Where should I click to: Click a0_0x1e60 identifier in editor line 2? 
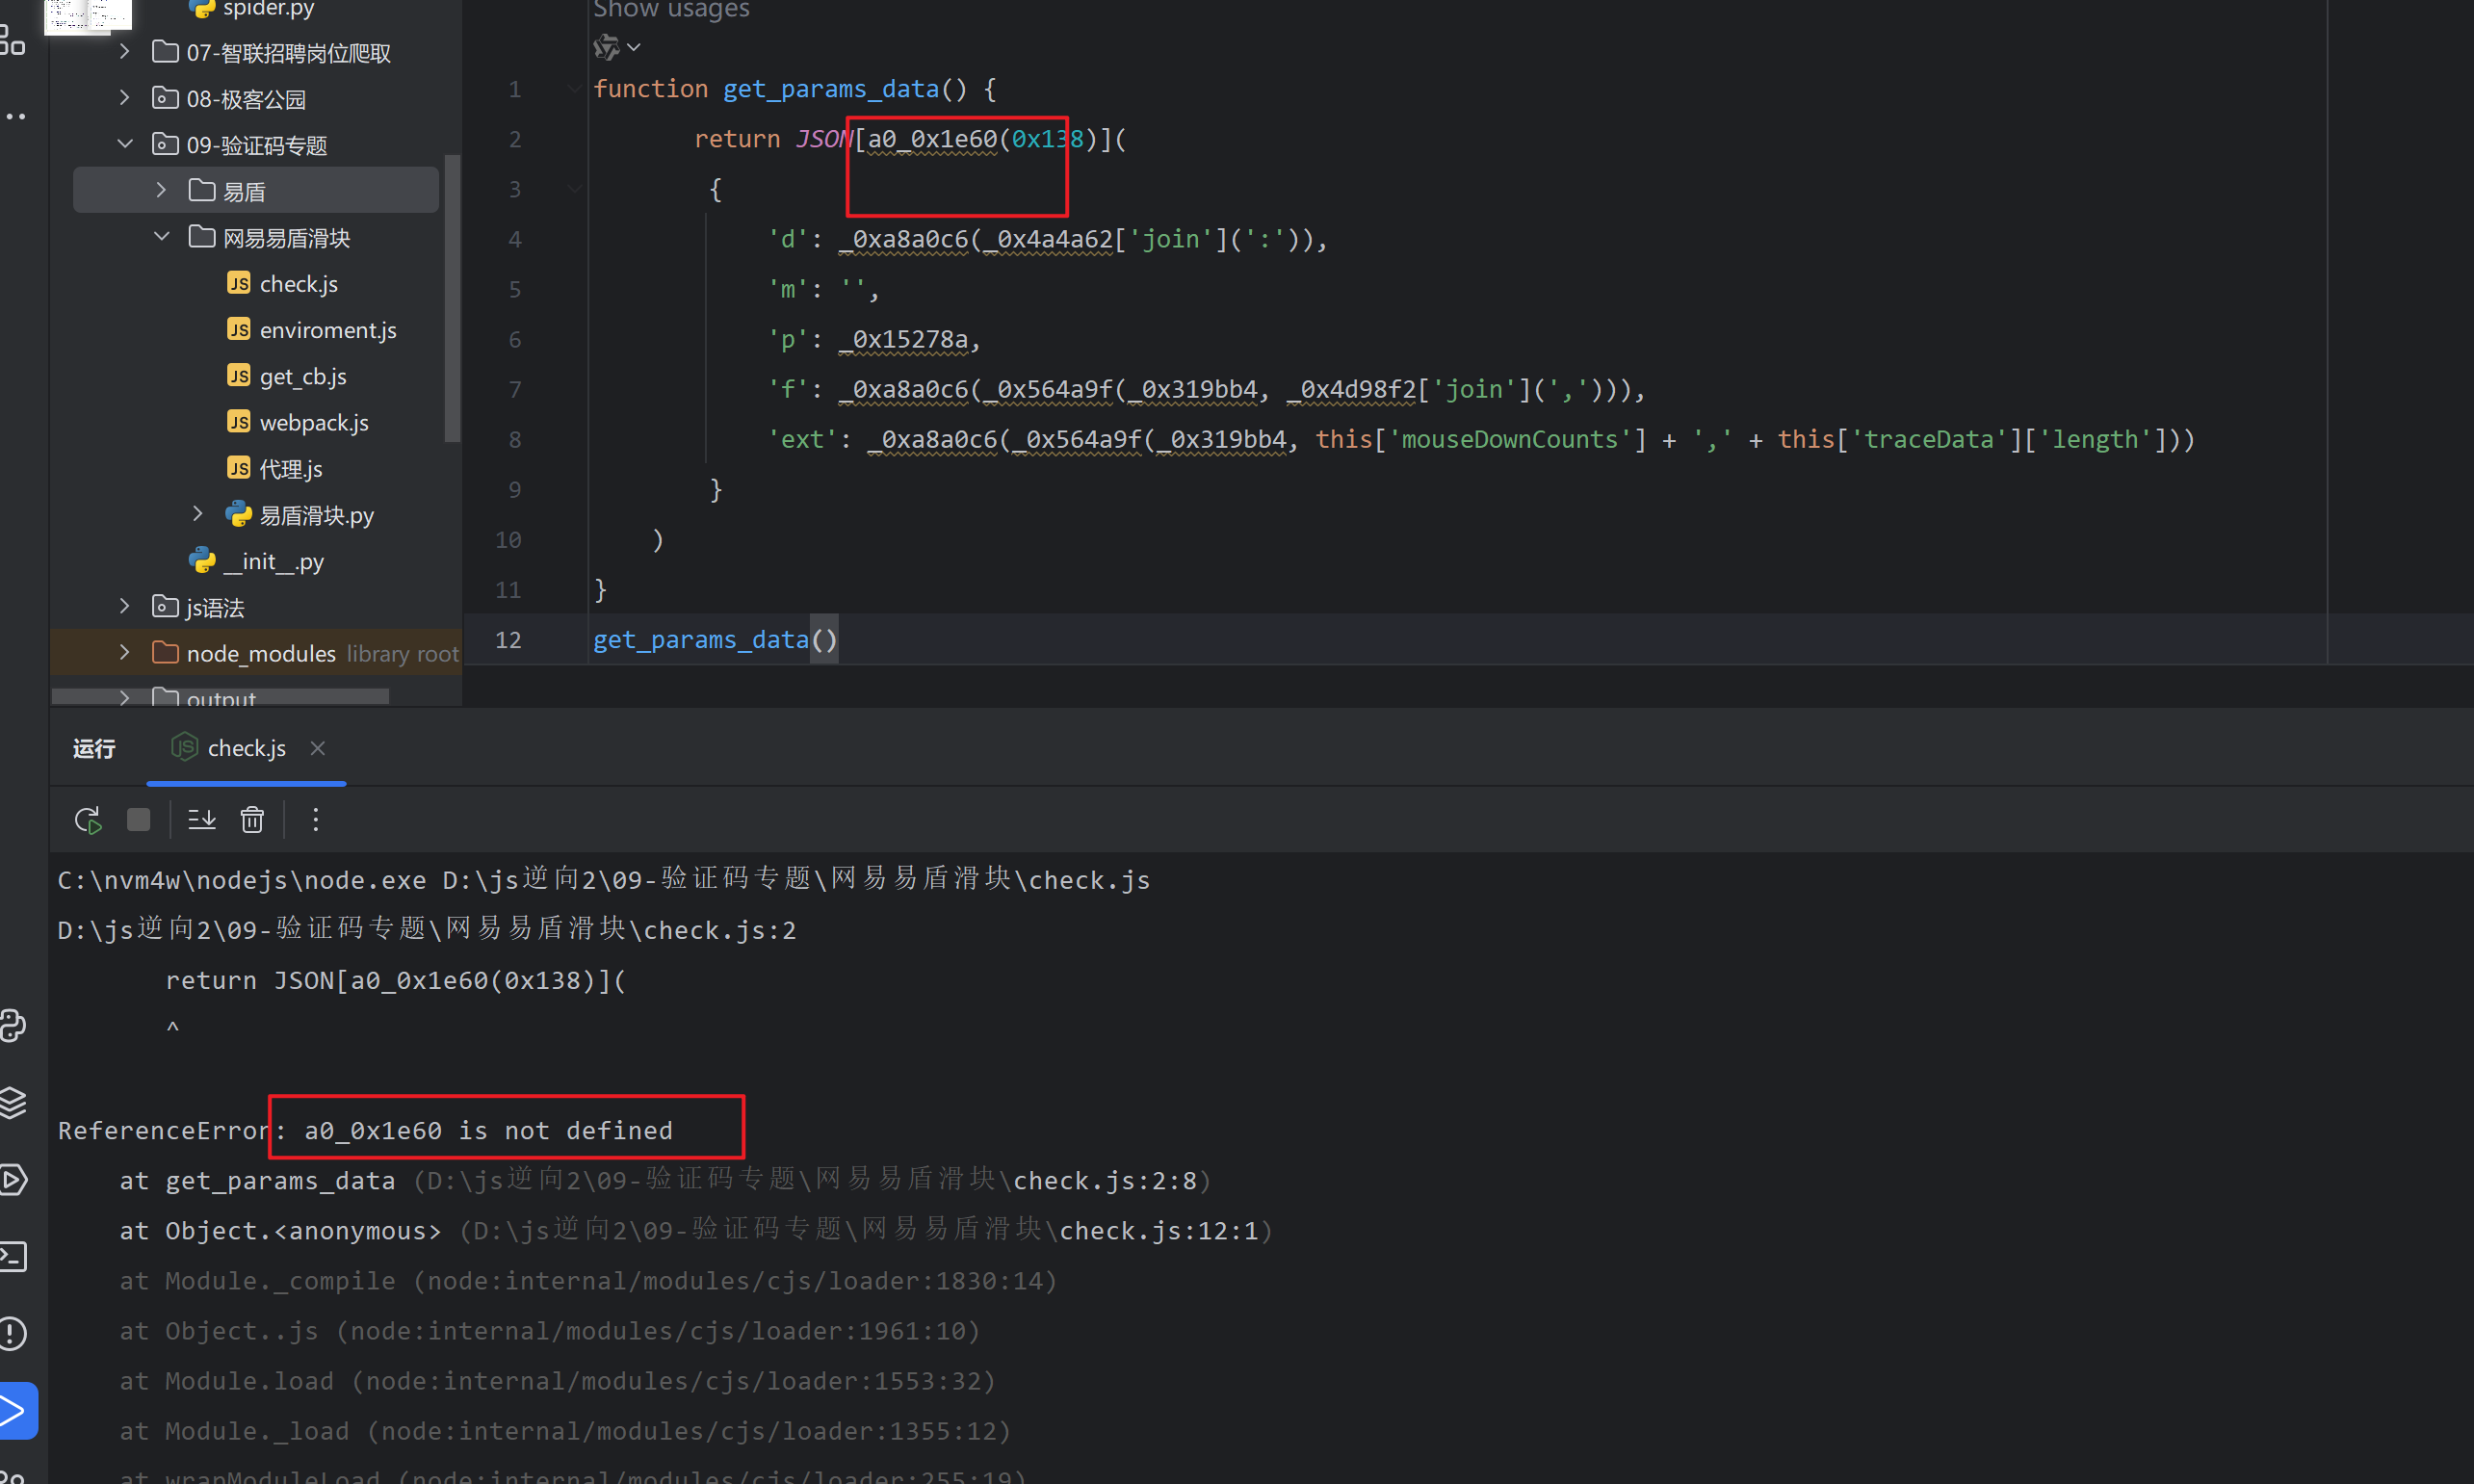pyautogui.click(x=932, y=139)
